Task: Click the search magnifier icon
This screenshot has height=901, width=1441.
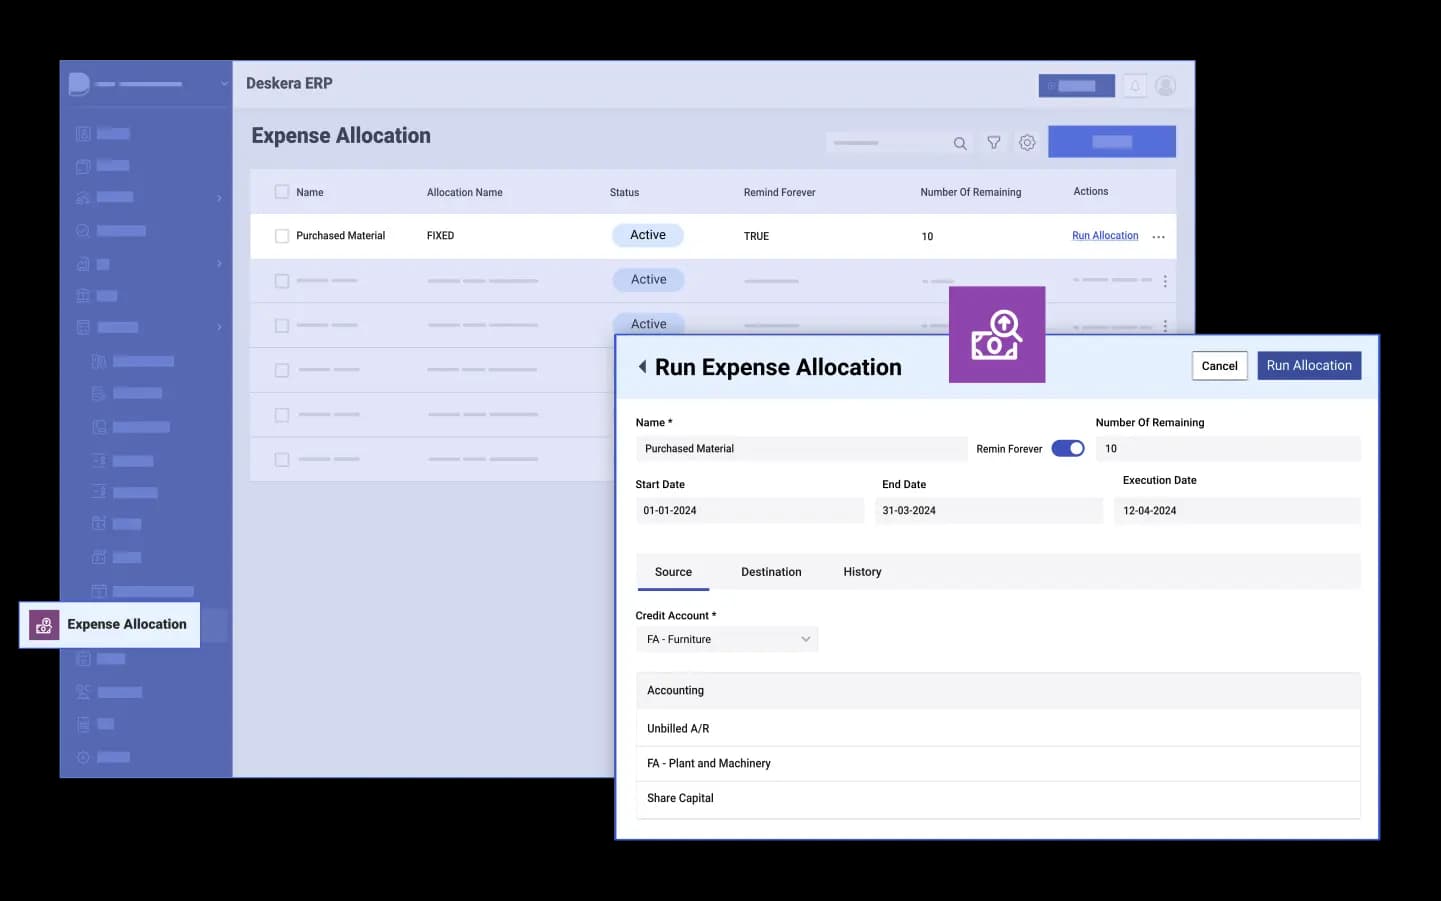Action: [960, 143]
